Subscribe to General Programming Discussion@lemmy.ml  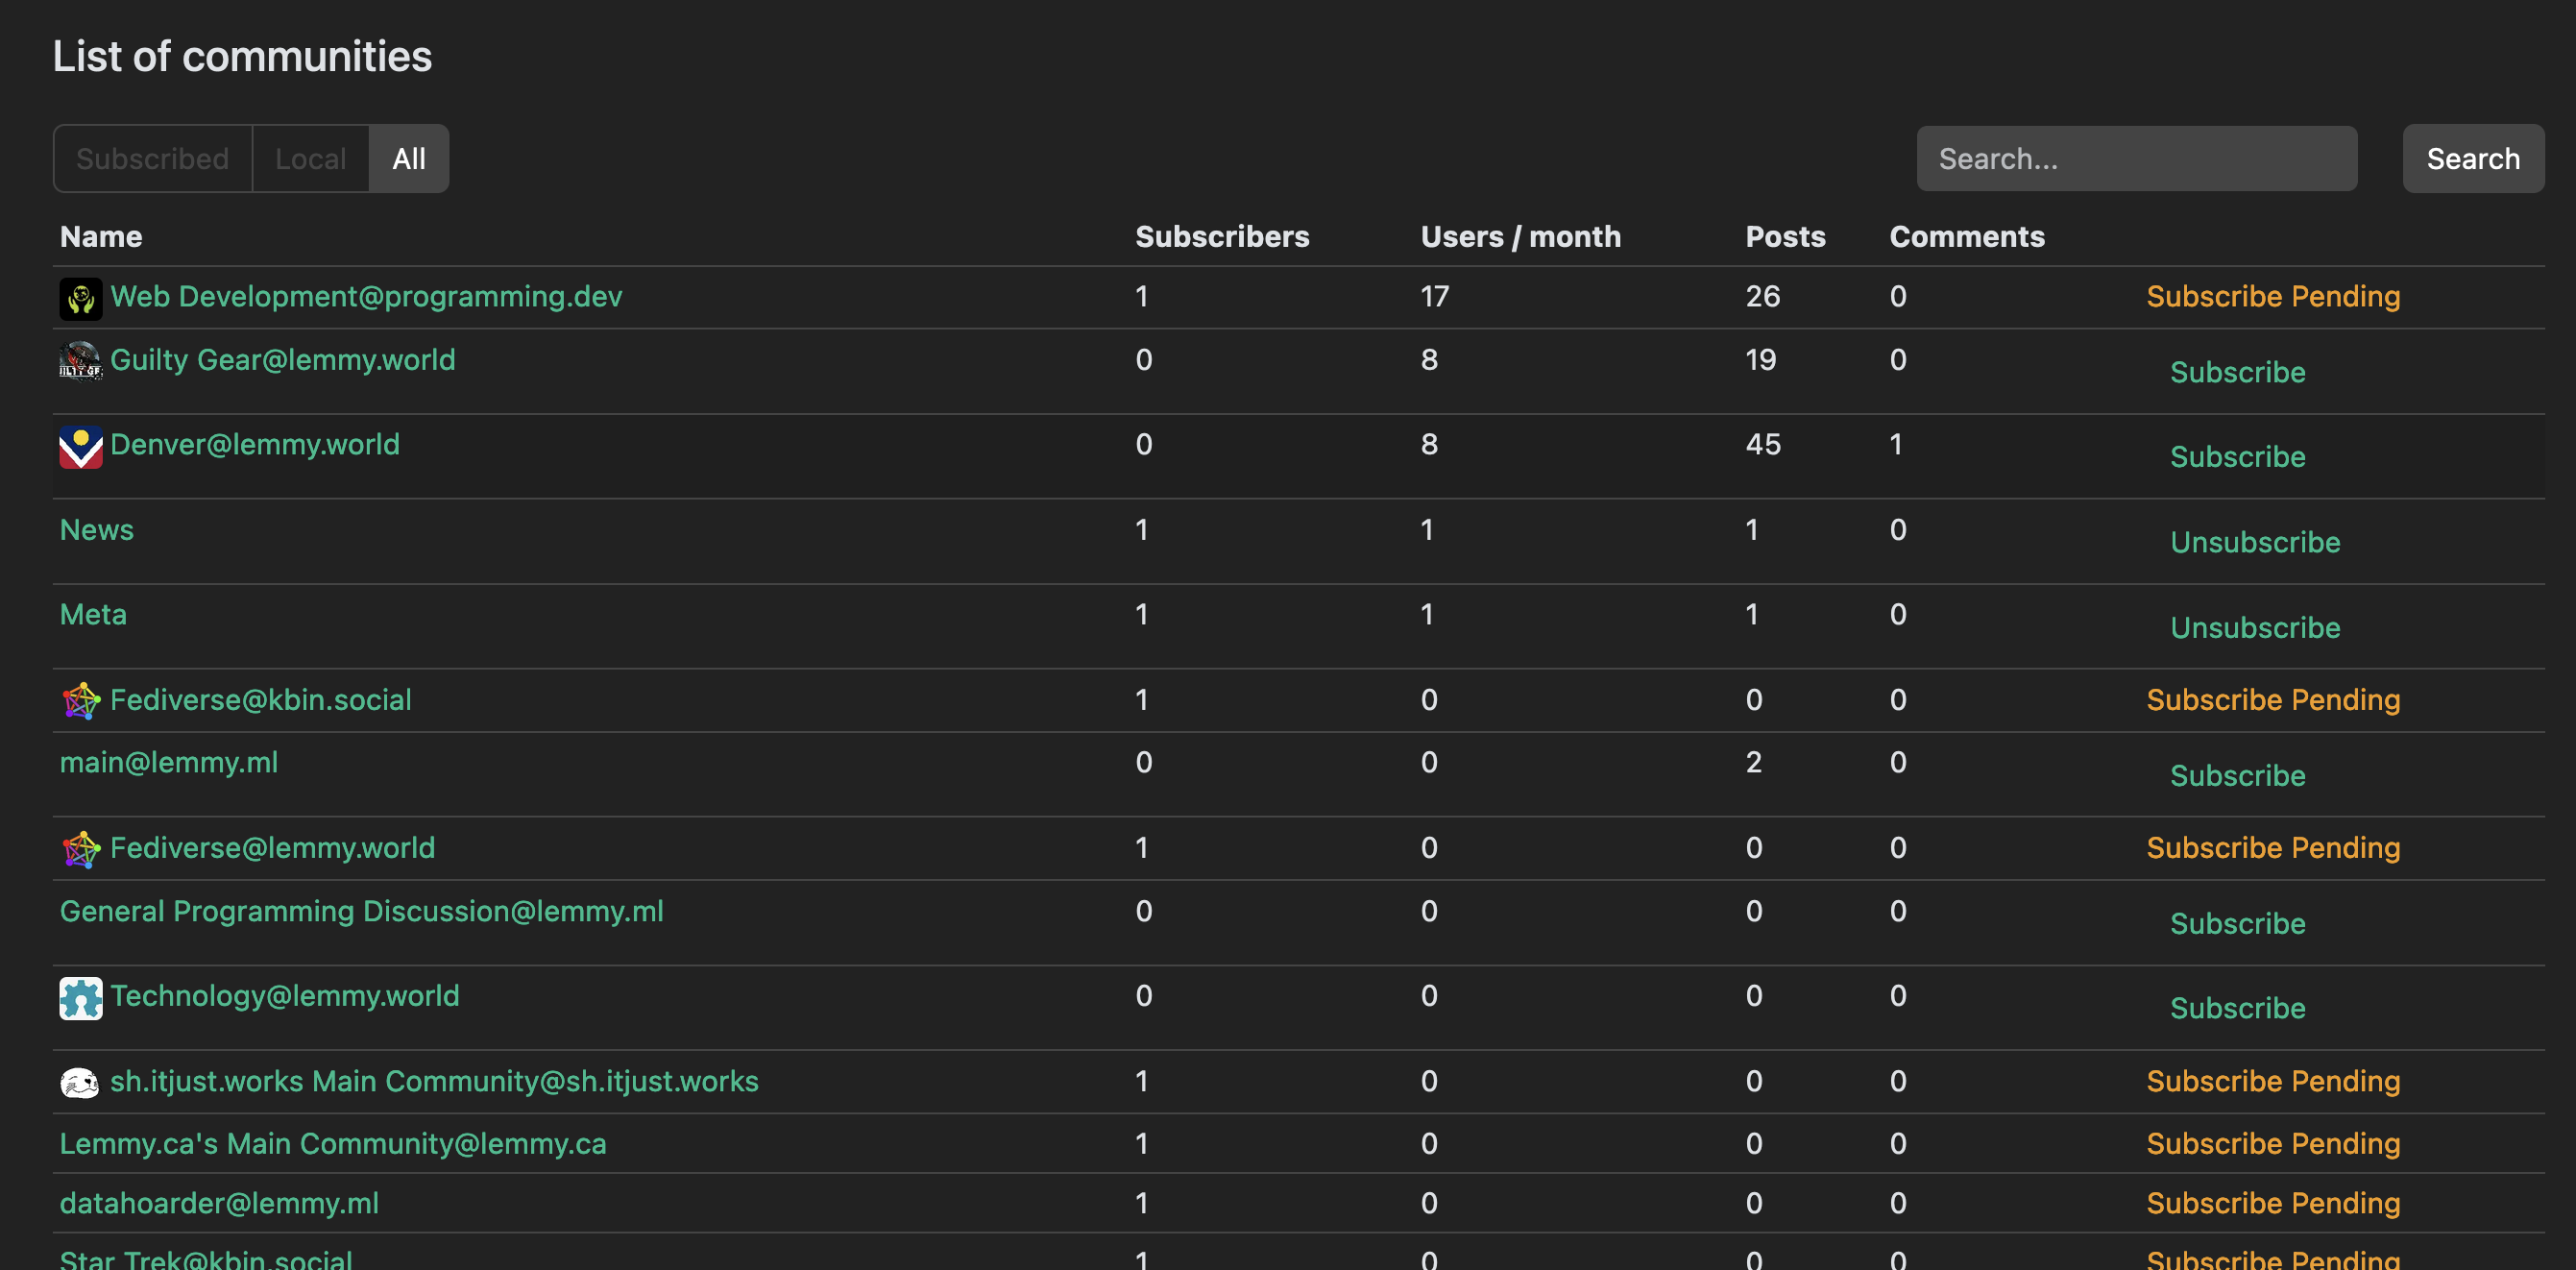[2238, 924]
